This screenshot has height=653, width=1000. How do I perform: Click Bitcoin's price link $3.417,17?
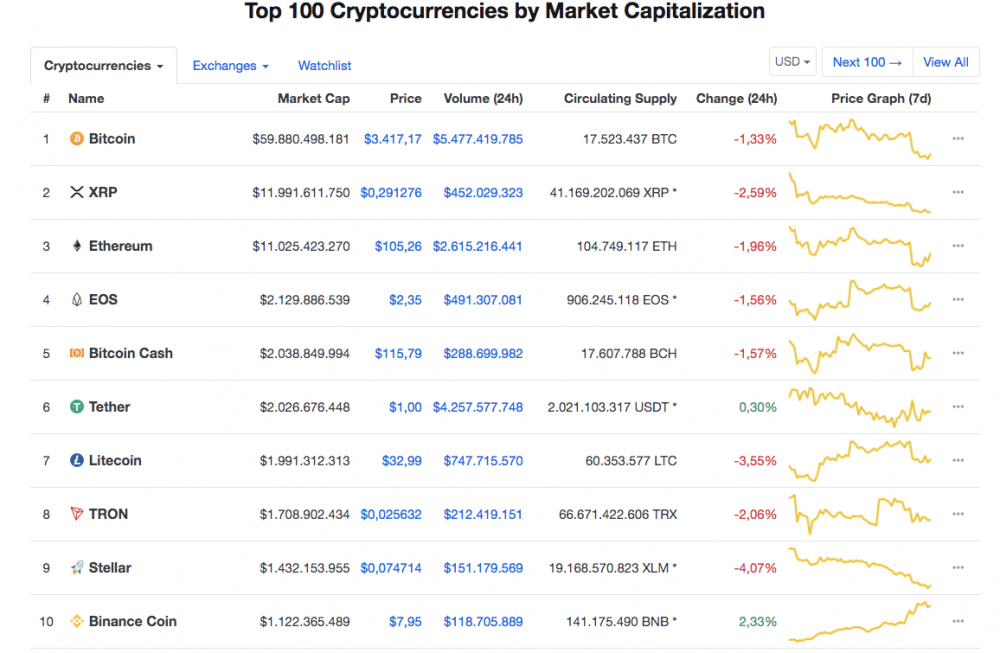[x=392, y=139]
